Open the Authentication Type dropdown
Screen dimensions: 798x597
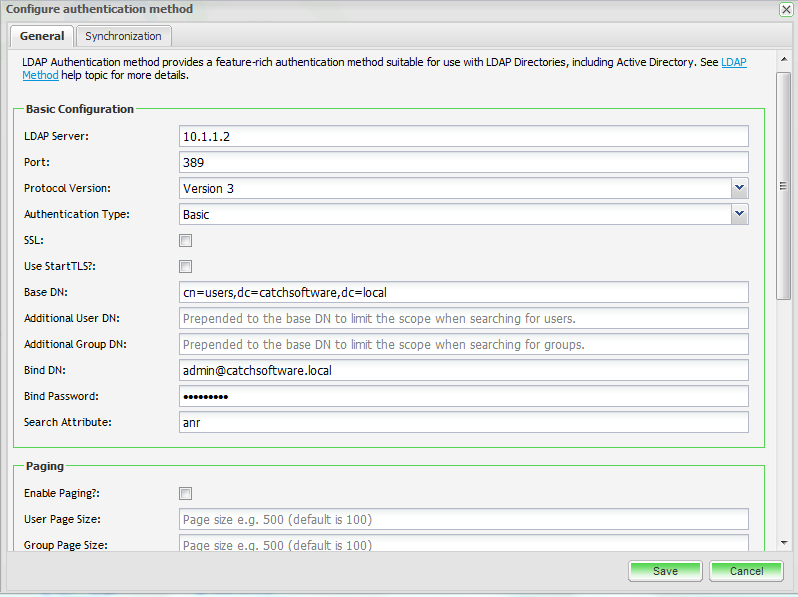[x=739, y=214]
